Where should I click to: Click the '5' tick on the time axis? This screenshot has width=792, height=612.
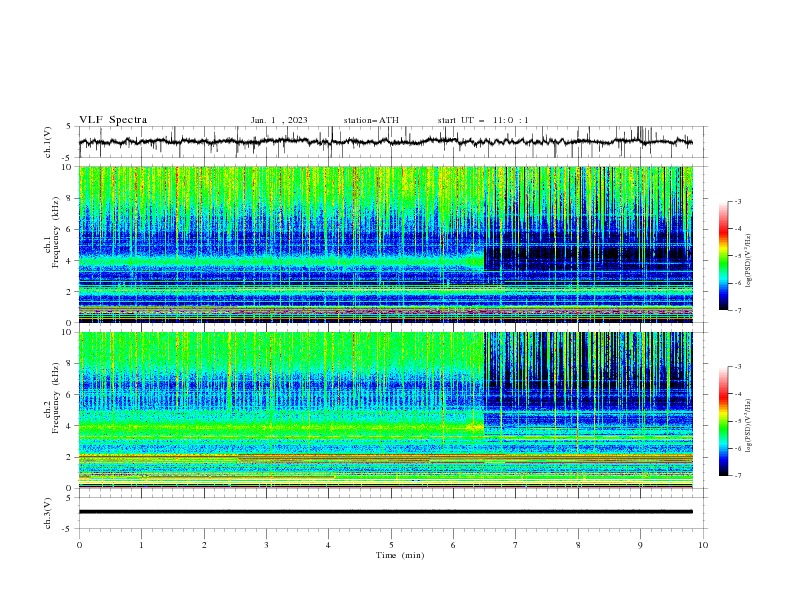[391, 545]
